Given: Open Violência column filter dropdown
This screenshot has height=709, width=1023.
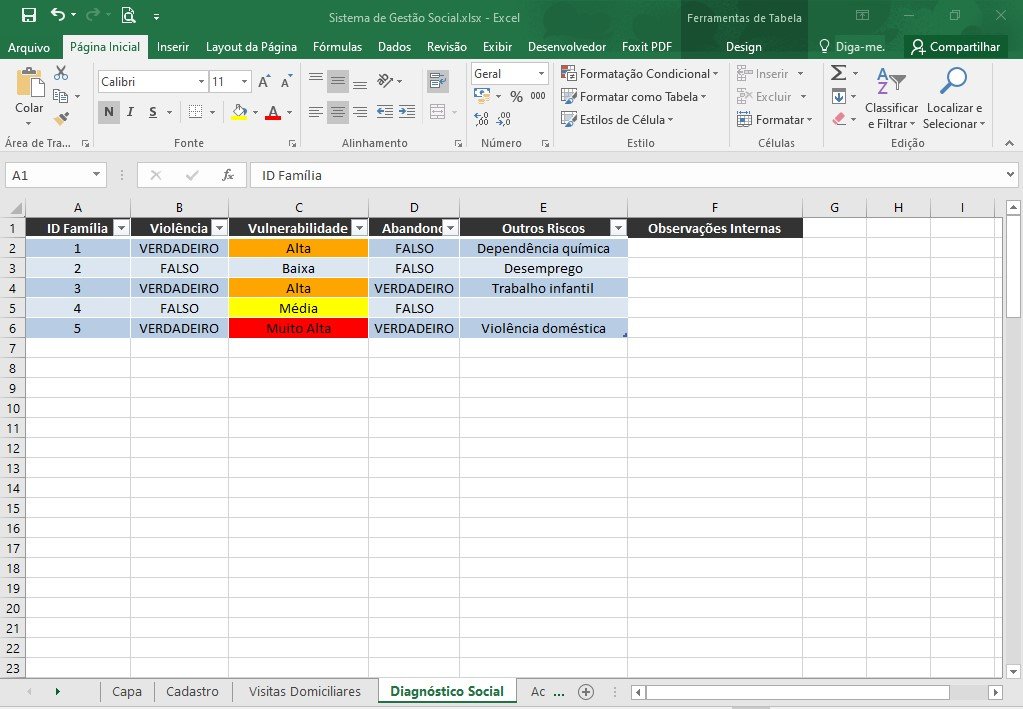Looking at the screenshot, I should [x=220, y=228].
